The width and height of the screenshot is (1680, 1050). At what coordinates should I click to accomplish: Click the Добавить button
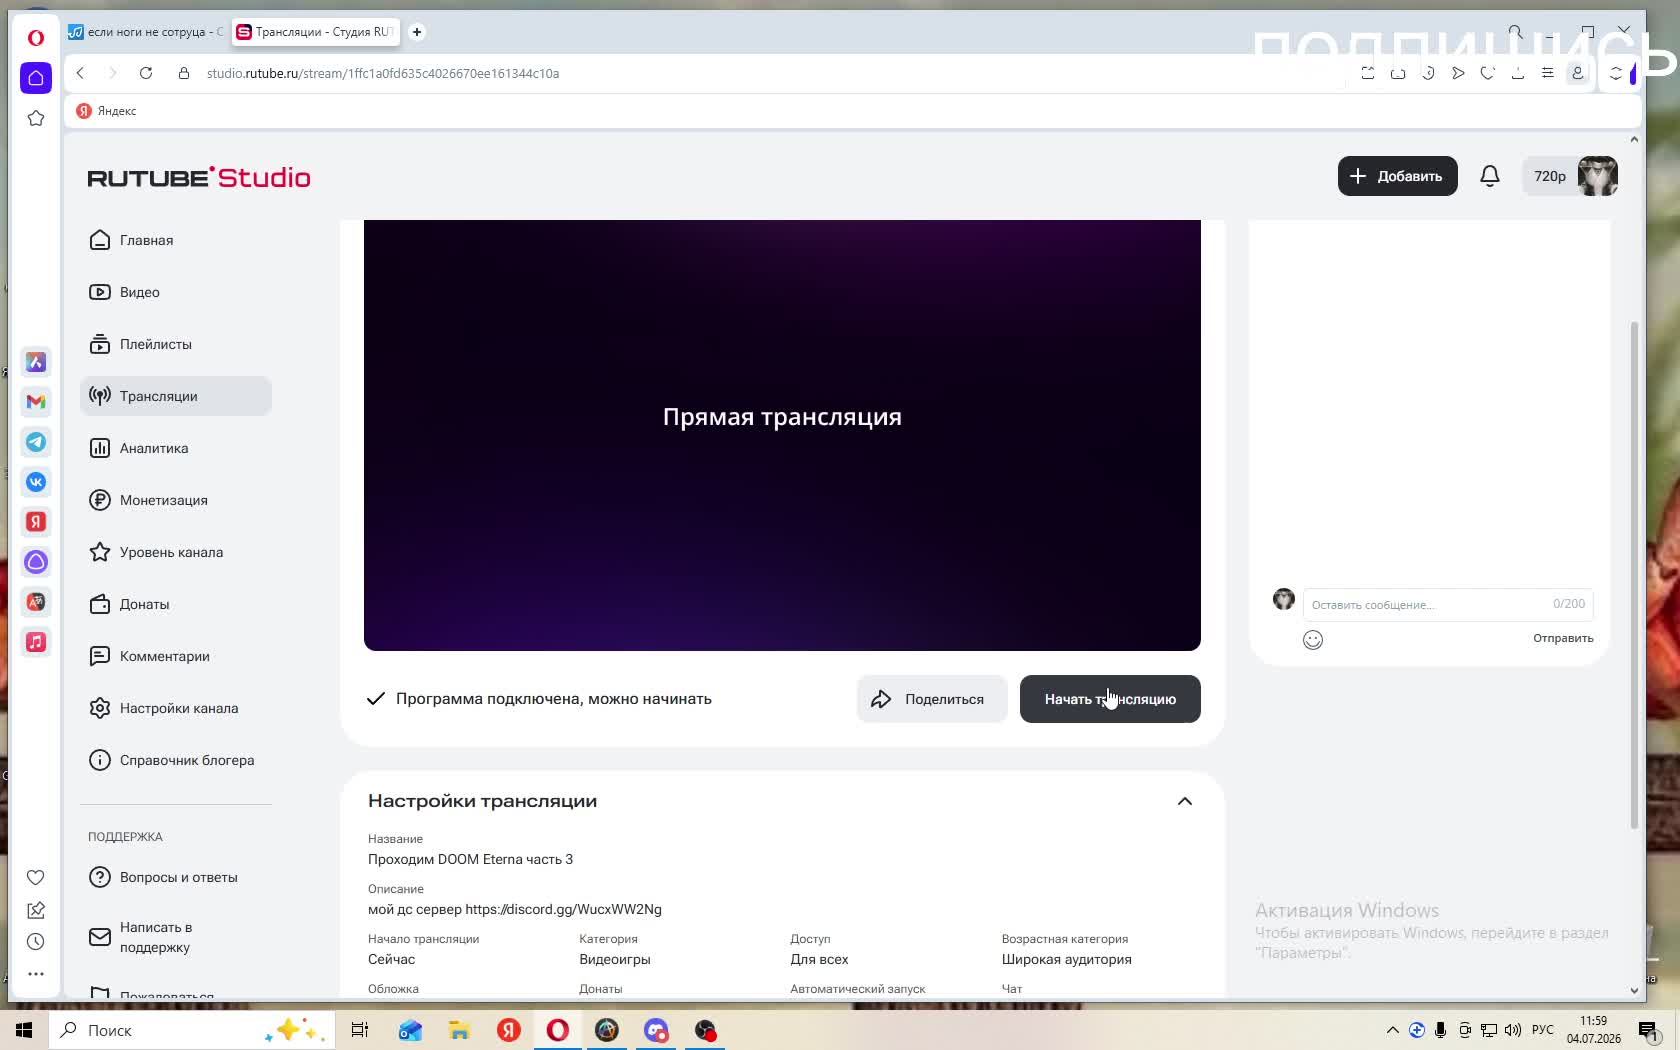(x=1397, y=176)
